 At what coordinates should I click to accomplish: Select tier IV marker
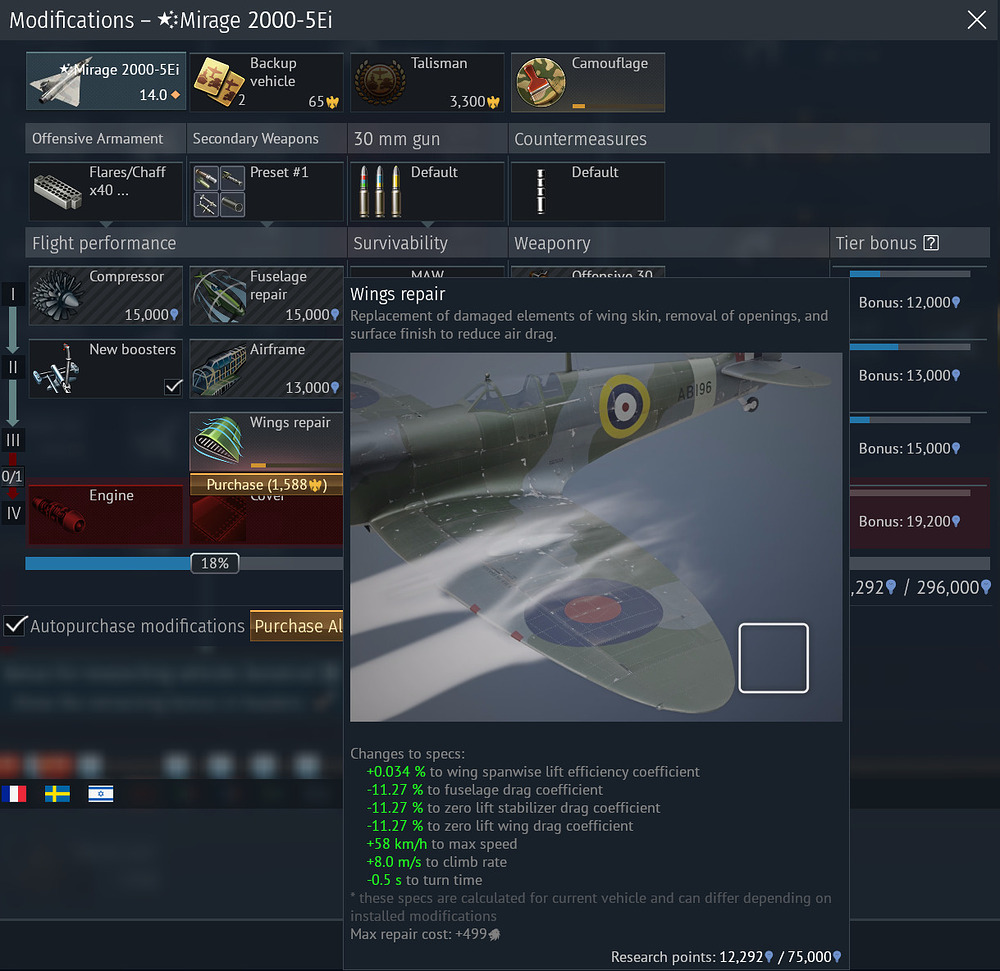13,513
